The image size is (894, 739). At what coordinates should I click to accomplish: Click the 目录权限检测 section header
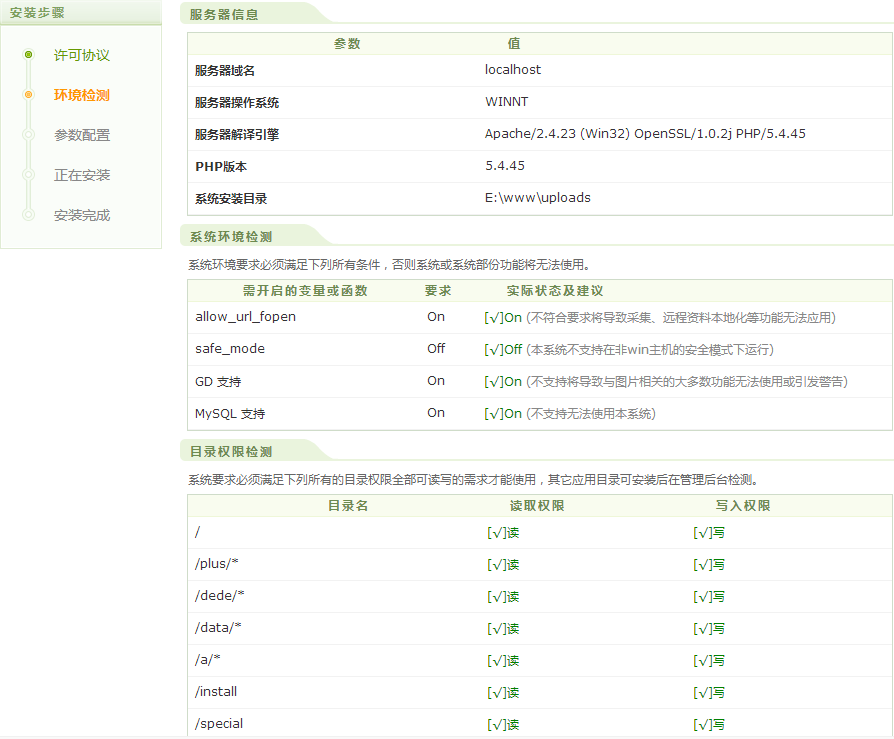pos(231,452)
